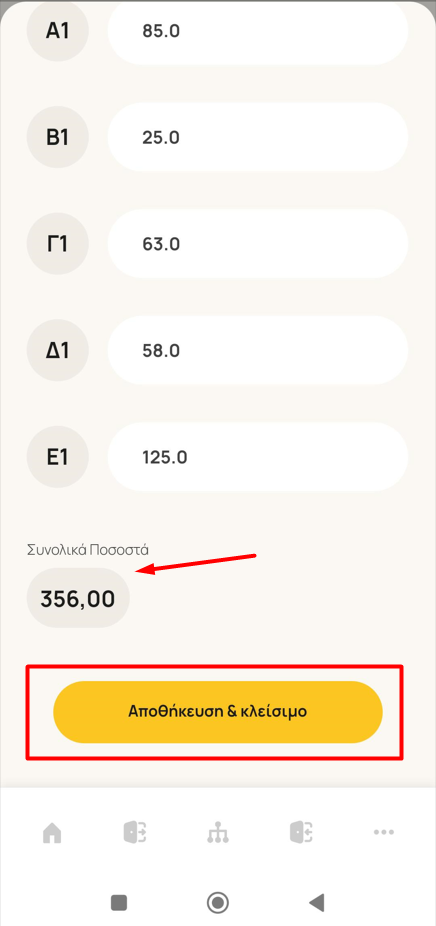Tap the Γ1 round label badge
This screenshot has width=436, height=926.
[58, 243]
